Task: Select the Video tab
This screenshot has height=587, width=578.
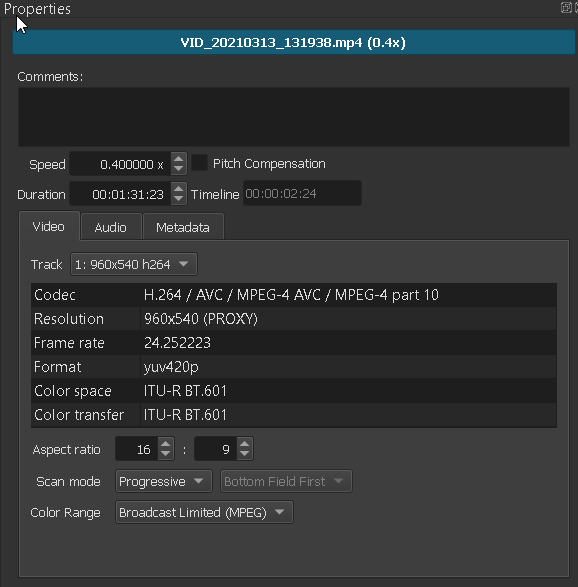Action: 49,226
